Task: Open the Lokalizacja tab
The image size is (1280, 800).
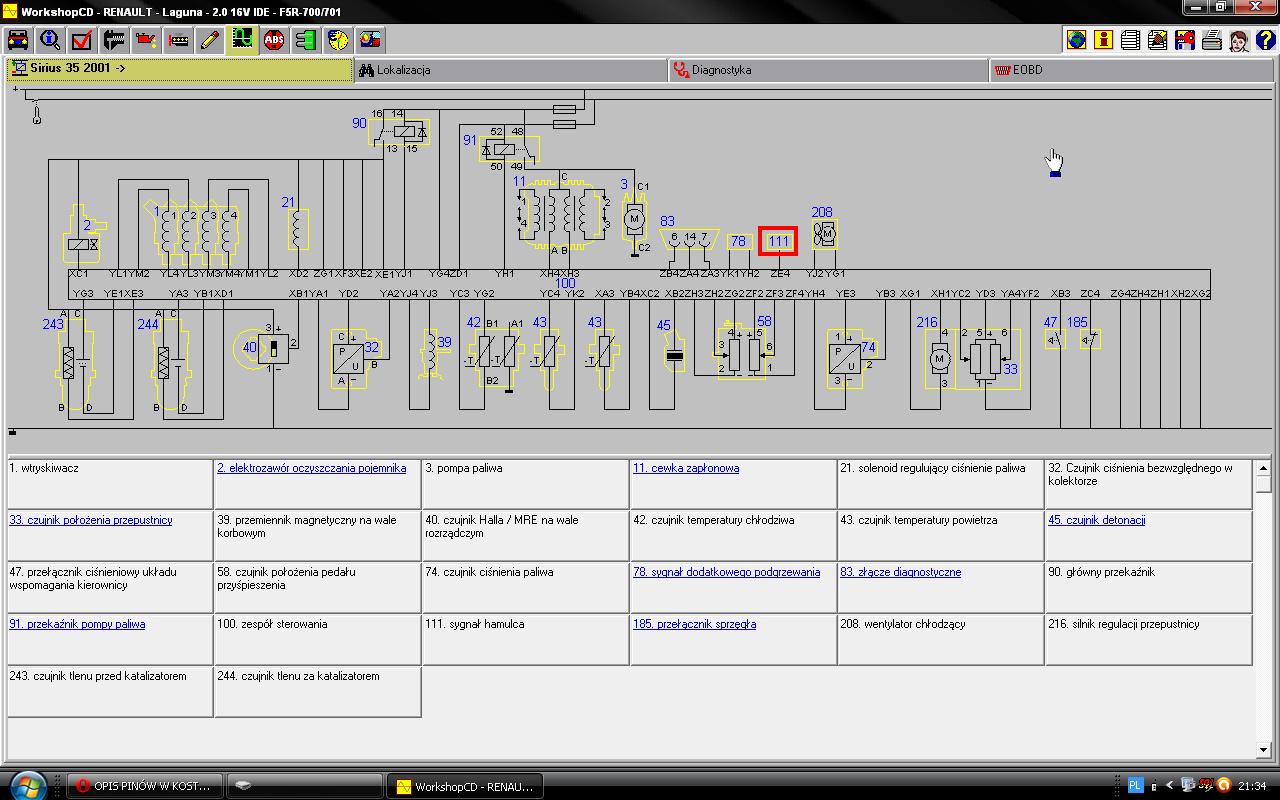Action: pyautogui.click(x=511, y=70)
